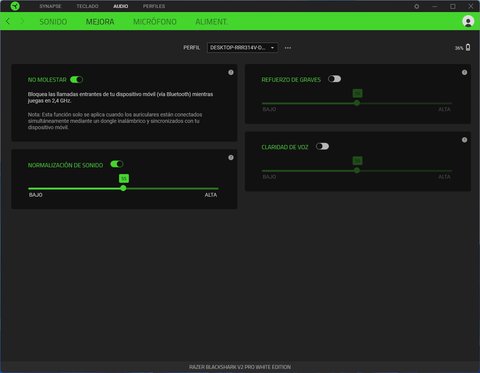The width and height of the screenshot is (480, 373).
Task: Switch to the Synapse tab
Action: pyautogui.click(x=50, y=6)
